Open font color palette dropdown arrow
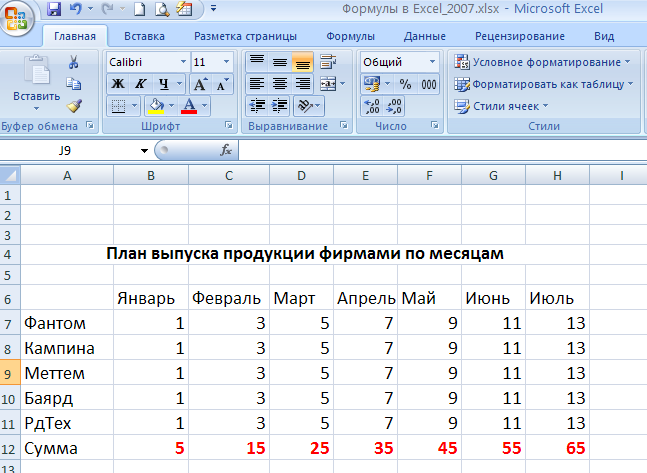647x473 pixels. tap(204, 106)
